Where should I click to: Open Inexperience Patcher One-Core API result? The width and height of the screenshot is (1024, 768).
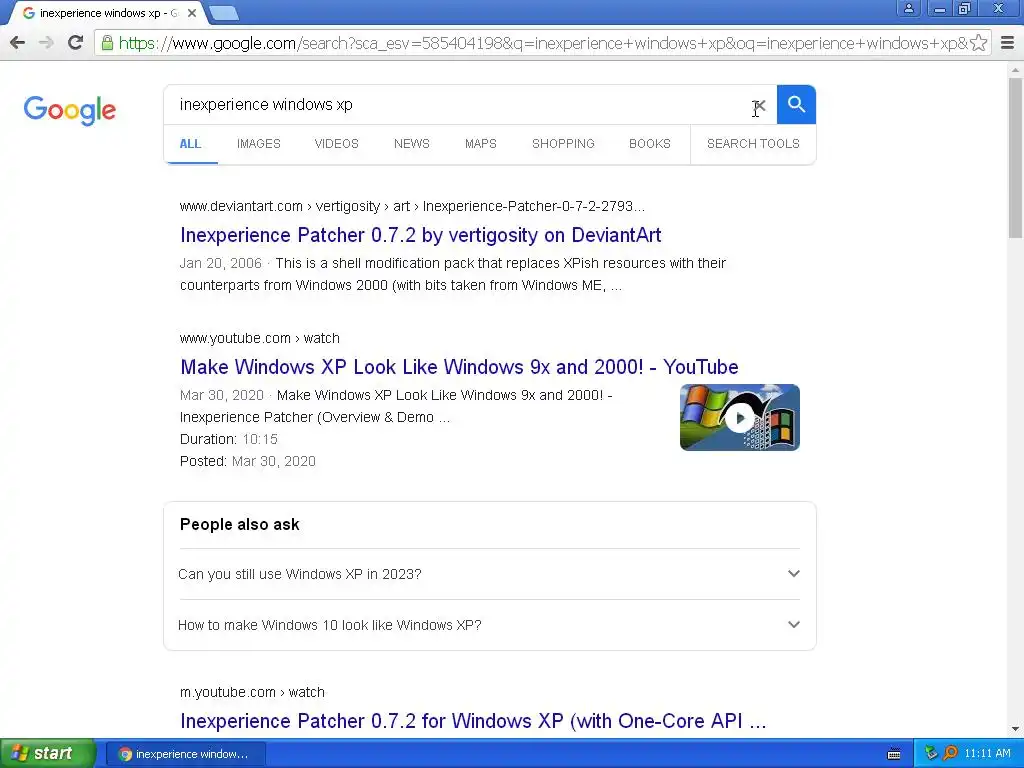(473, 721)
